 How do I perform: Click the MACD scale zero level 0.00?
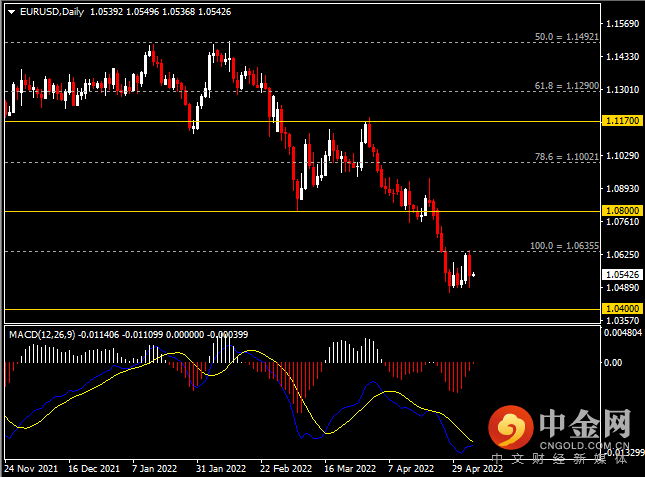point(613,363)
